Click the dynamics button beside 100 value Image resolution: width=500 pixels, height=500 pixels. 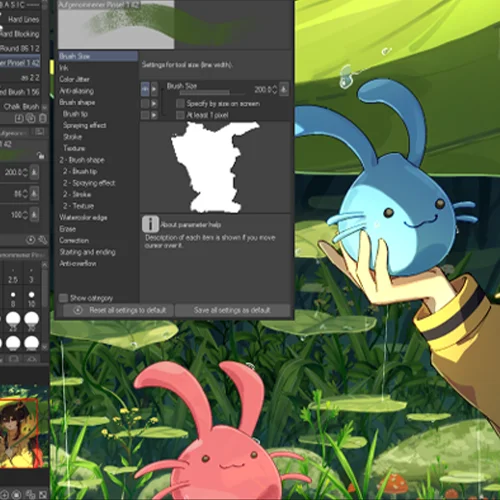[34, 215]
